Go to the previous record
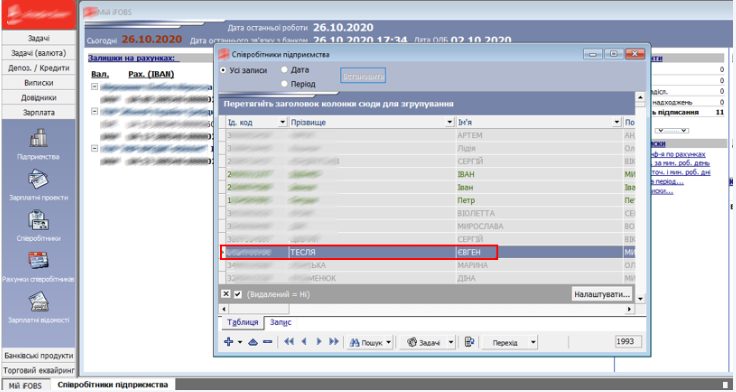Image resolution: width=736 pixels, height=392 pixels. click(x=304, y=342)
